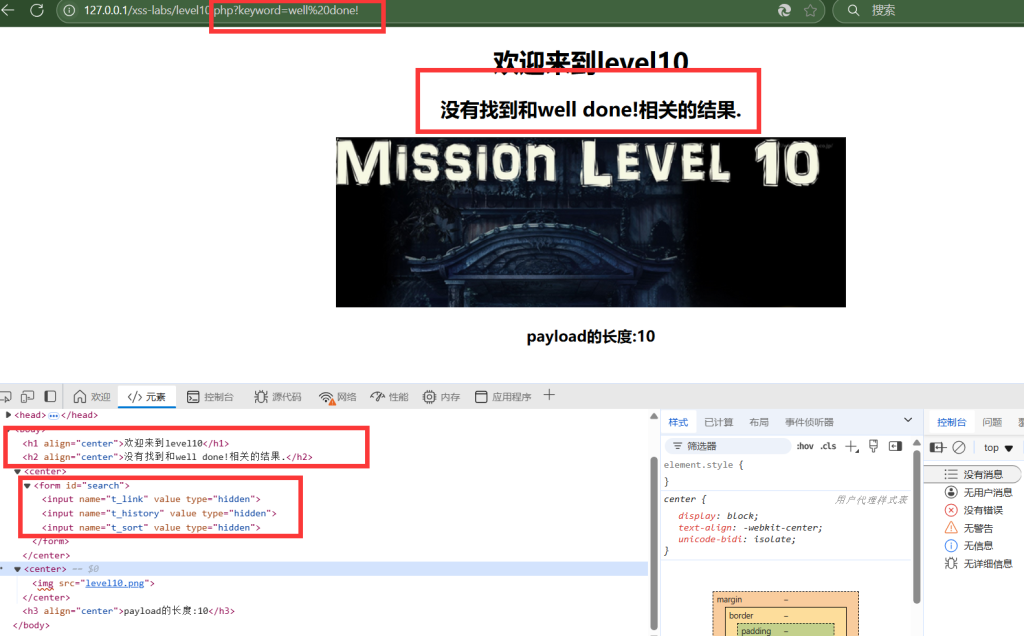Expand more style tabs chevron
Screen dimensions: 1024x636
click(908, 420)
